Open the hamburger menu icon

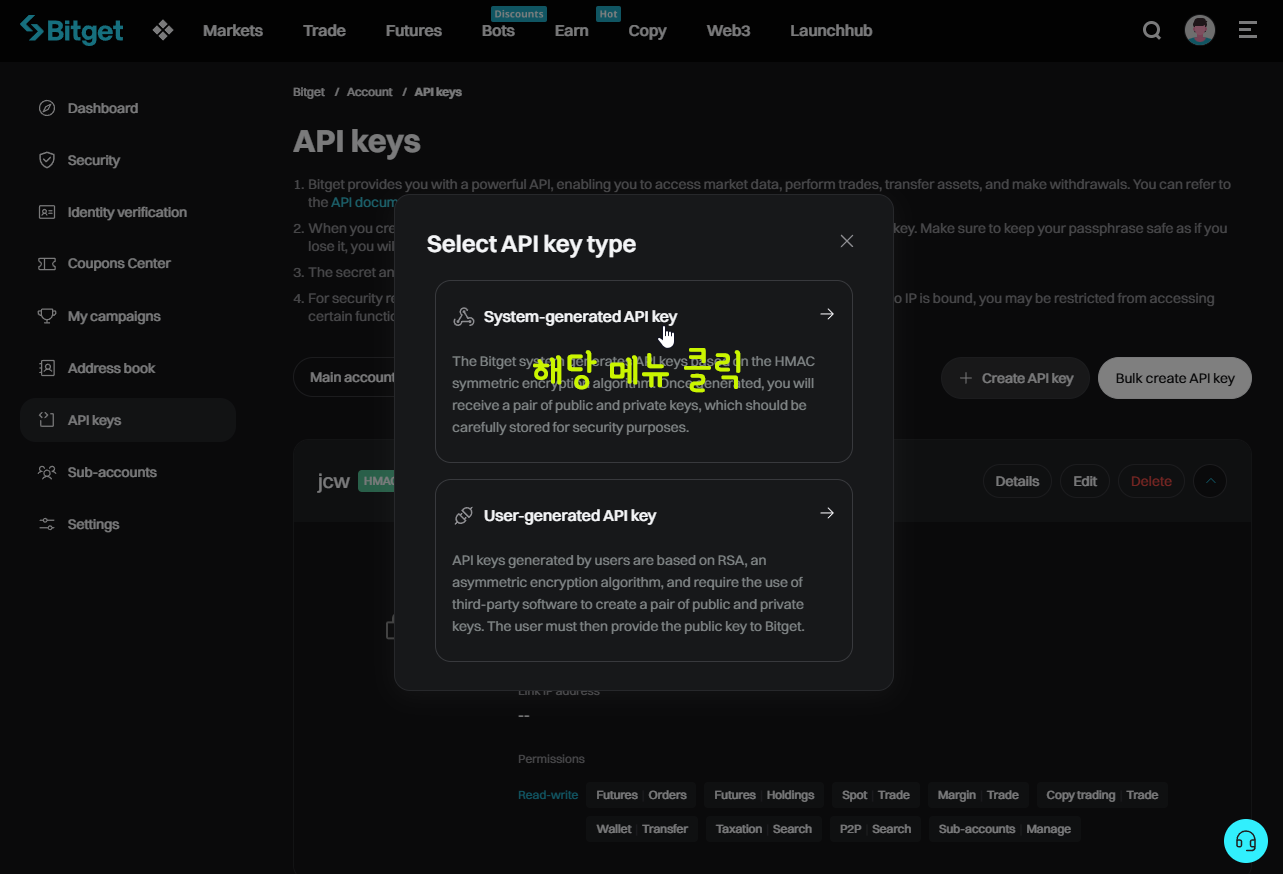click(x=1248, y=30)
